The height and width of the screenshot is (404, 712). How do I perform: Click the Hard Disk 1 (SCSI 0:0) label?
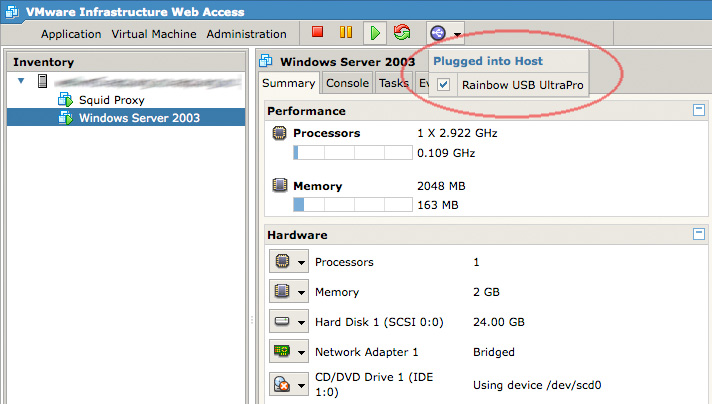pos(379,322)
